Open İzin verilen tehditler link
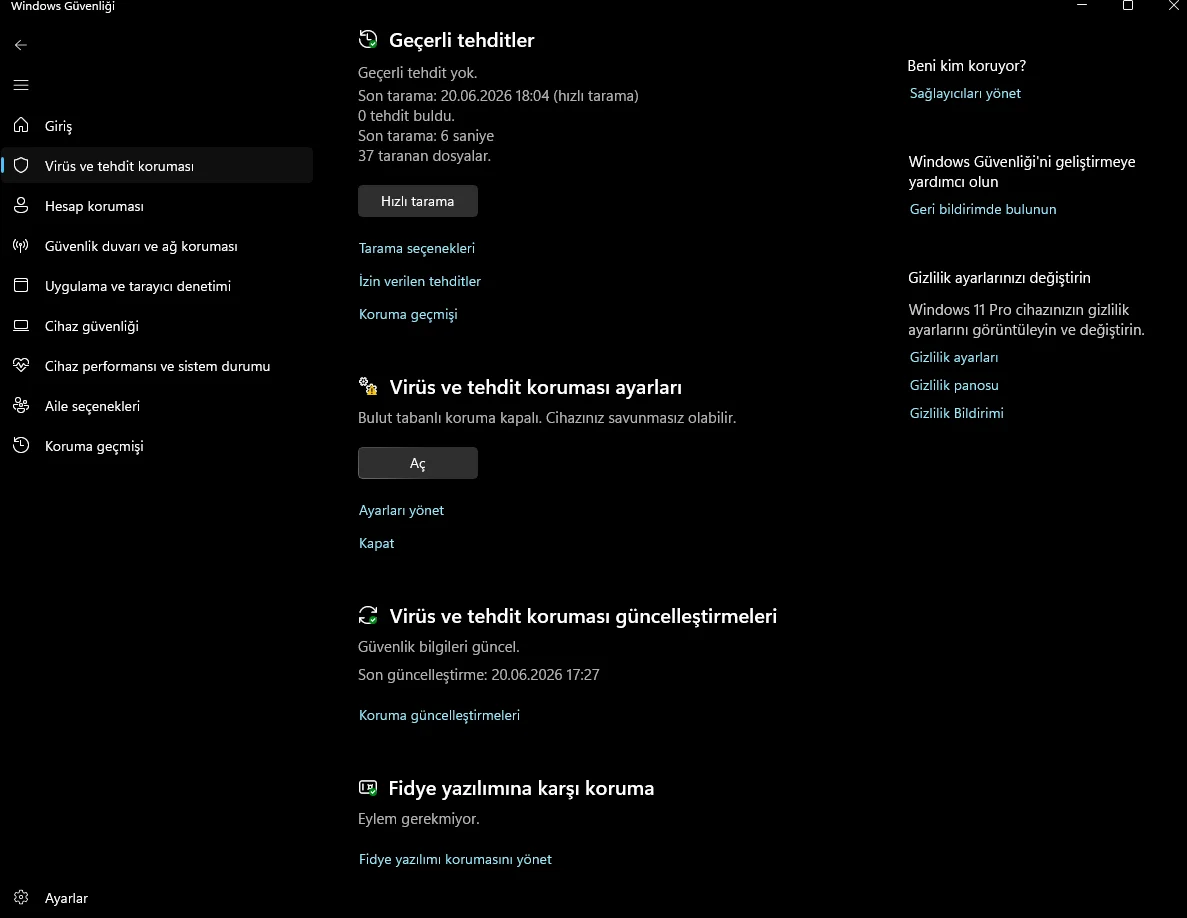 pyautogui.click(x=419, y=281)
